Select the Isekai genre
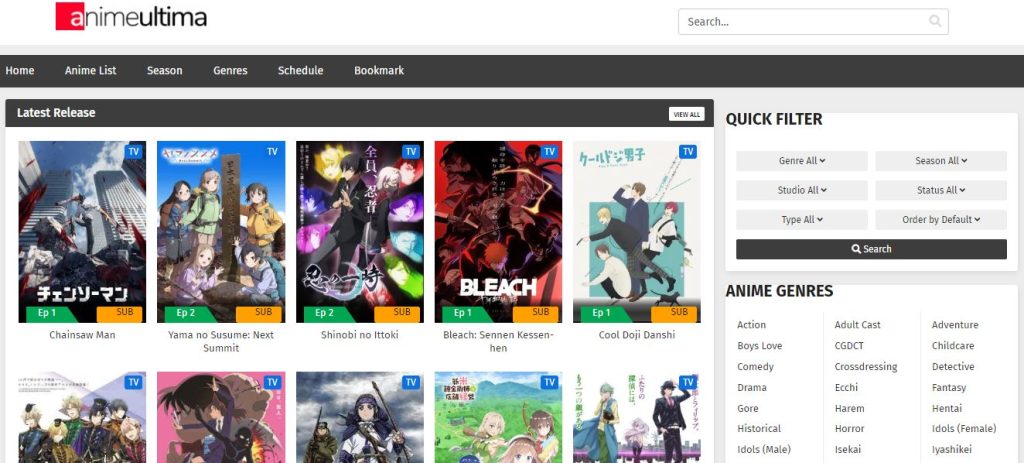Image resolution: width=1024 pixels, height=463 pixels. (x=848, y=450)
